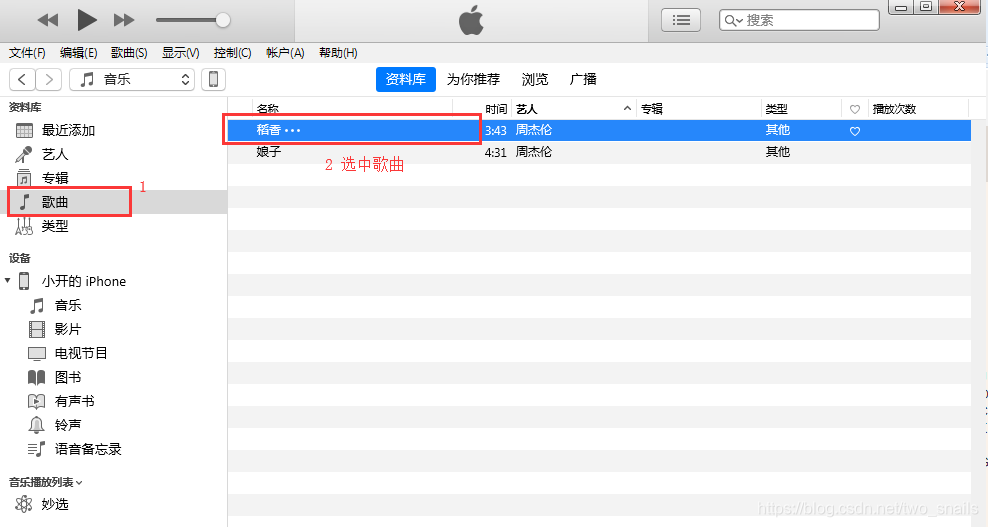Click the heart column header
Viewport: 988px width, 527px height.
click(x=854, y=109)
